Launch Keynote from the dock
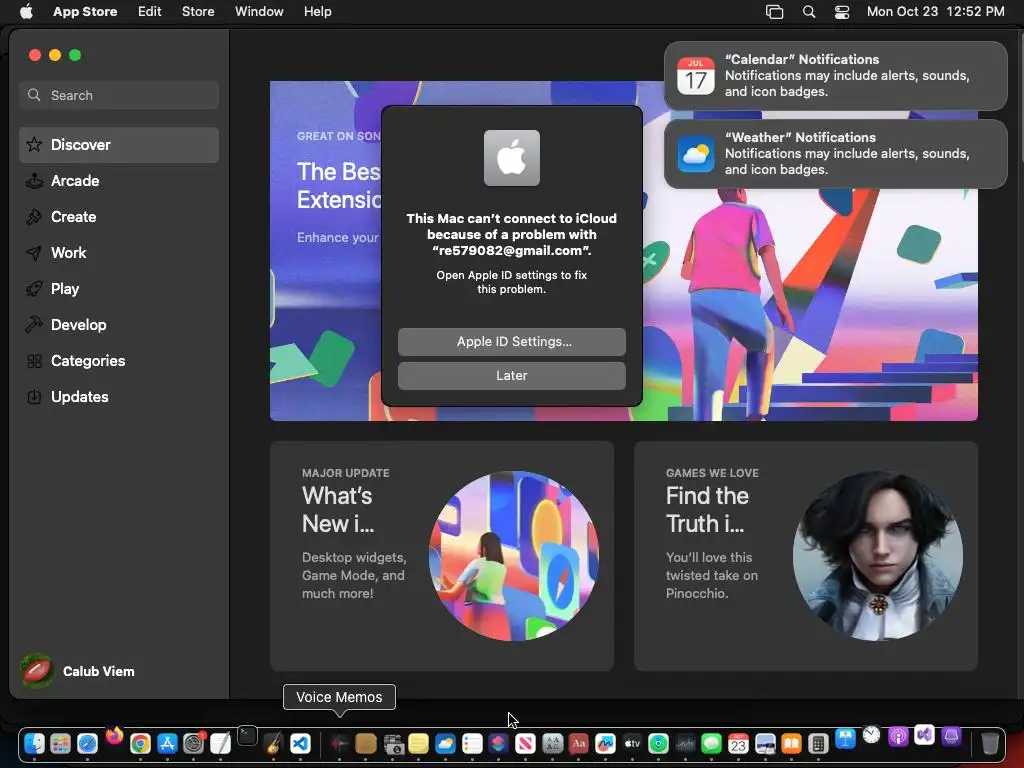This screenshot has width=1024, height=768. click(845, 739)
